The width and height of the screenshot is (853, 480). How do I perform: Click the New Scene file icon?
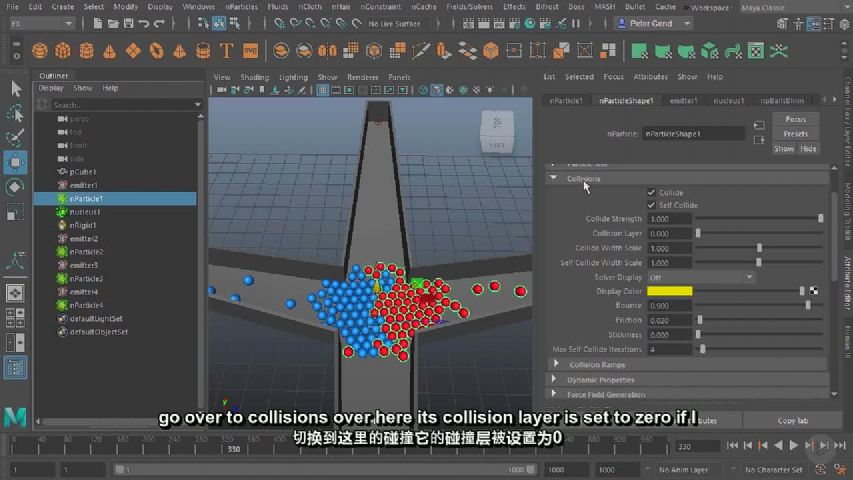tap(97, 23)
